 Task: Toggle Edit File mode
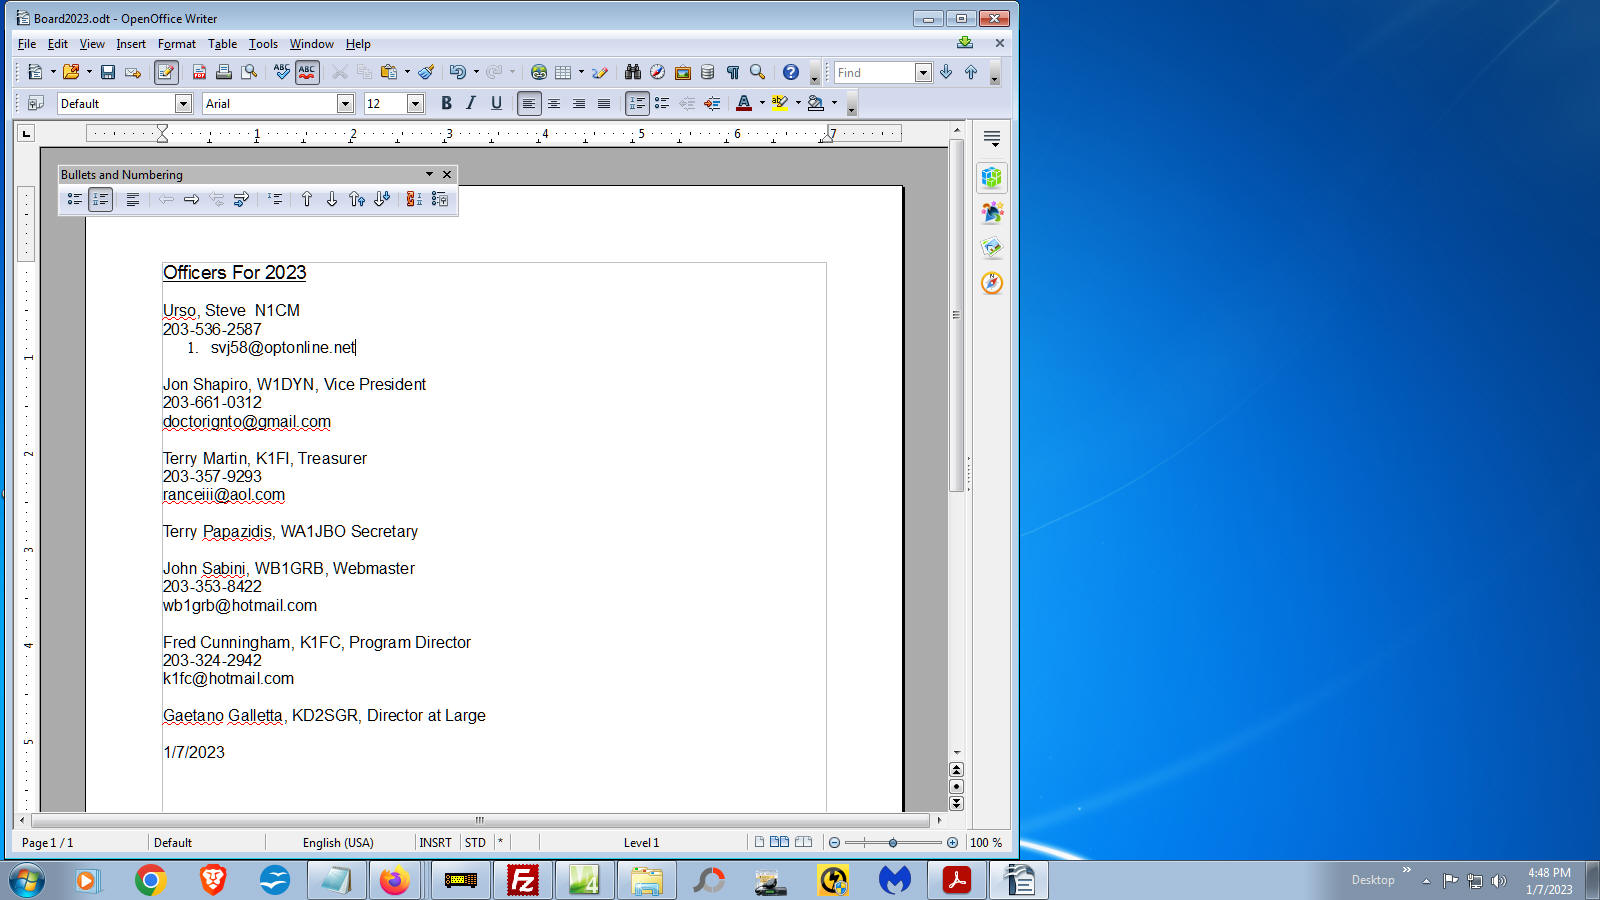pos(166,72)
